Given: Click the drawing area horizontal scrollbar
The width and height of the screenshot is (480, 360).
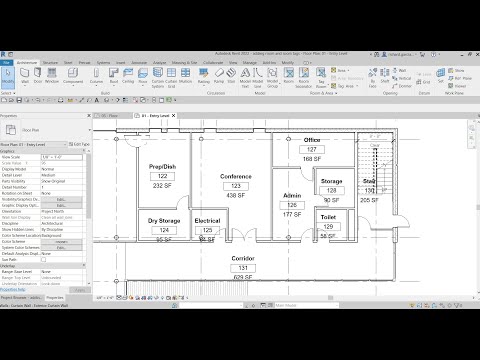Looking at the screenshot, I should tap(331, 298).
